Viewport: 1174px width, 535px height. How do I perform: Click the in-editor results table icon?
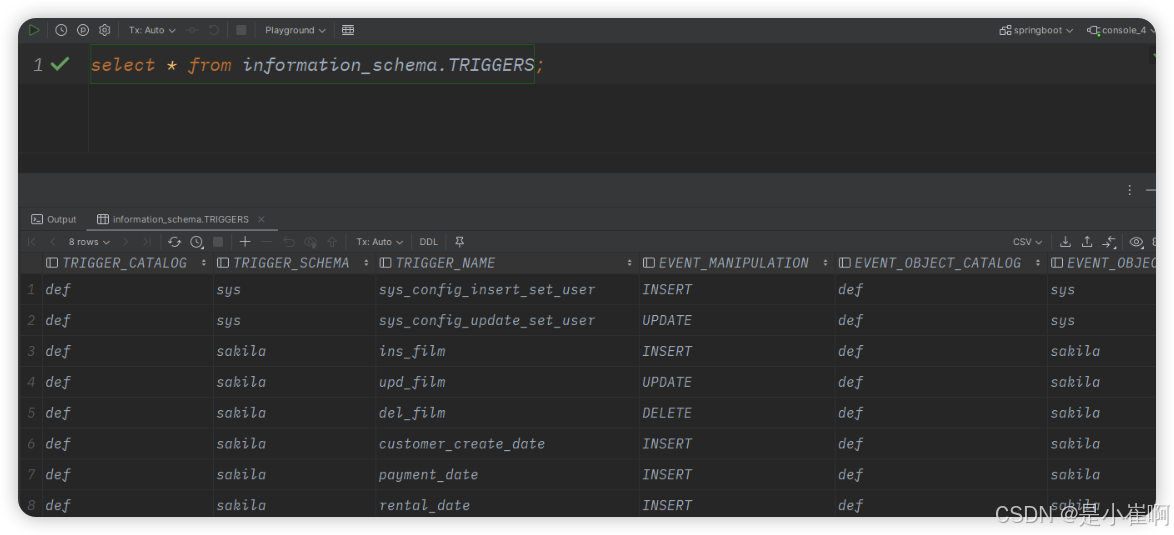coord(347,30)
